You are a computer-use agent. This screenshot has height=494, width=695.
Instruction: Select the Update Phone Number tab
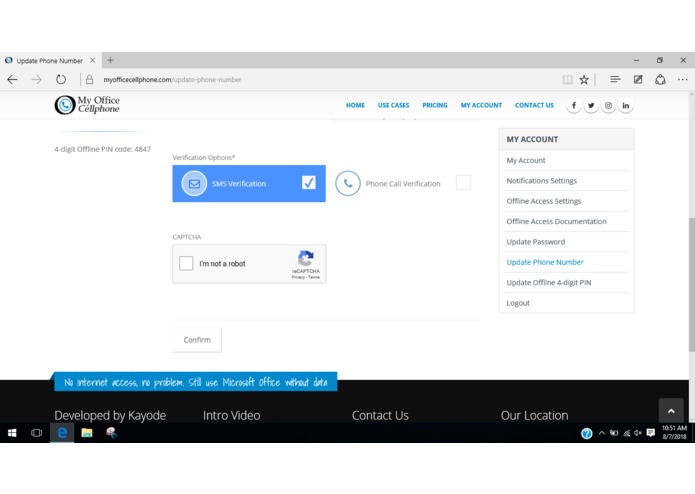[50, 60]
